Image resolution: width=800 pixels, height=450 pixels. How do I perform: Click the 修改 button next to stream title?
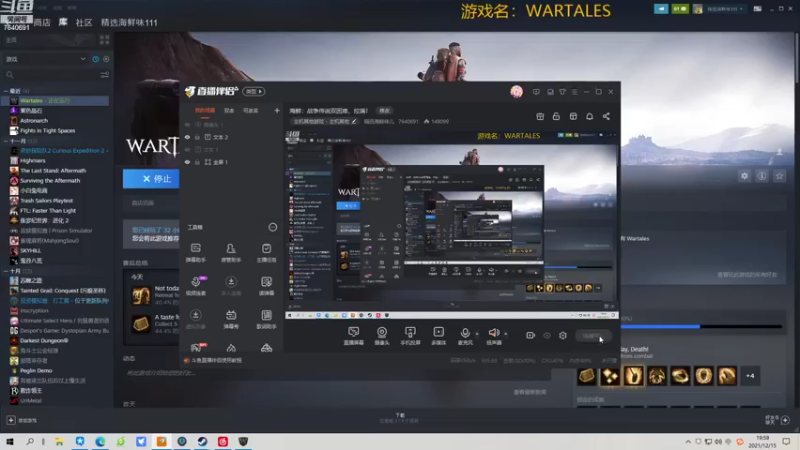point(384,111)
